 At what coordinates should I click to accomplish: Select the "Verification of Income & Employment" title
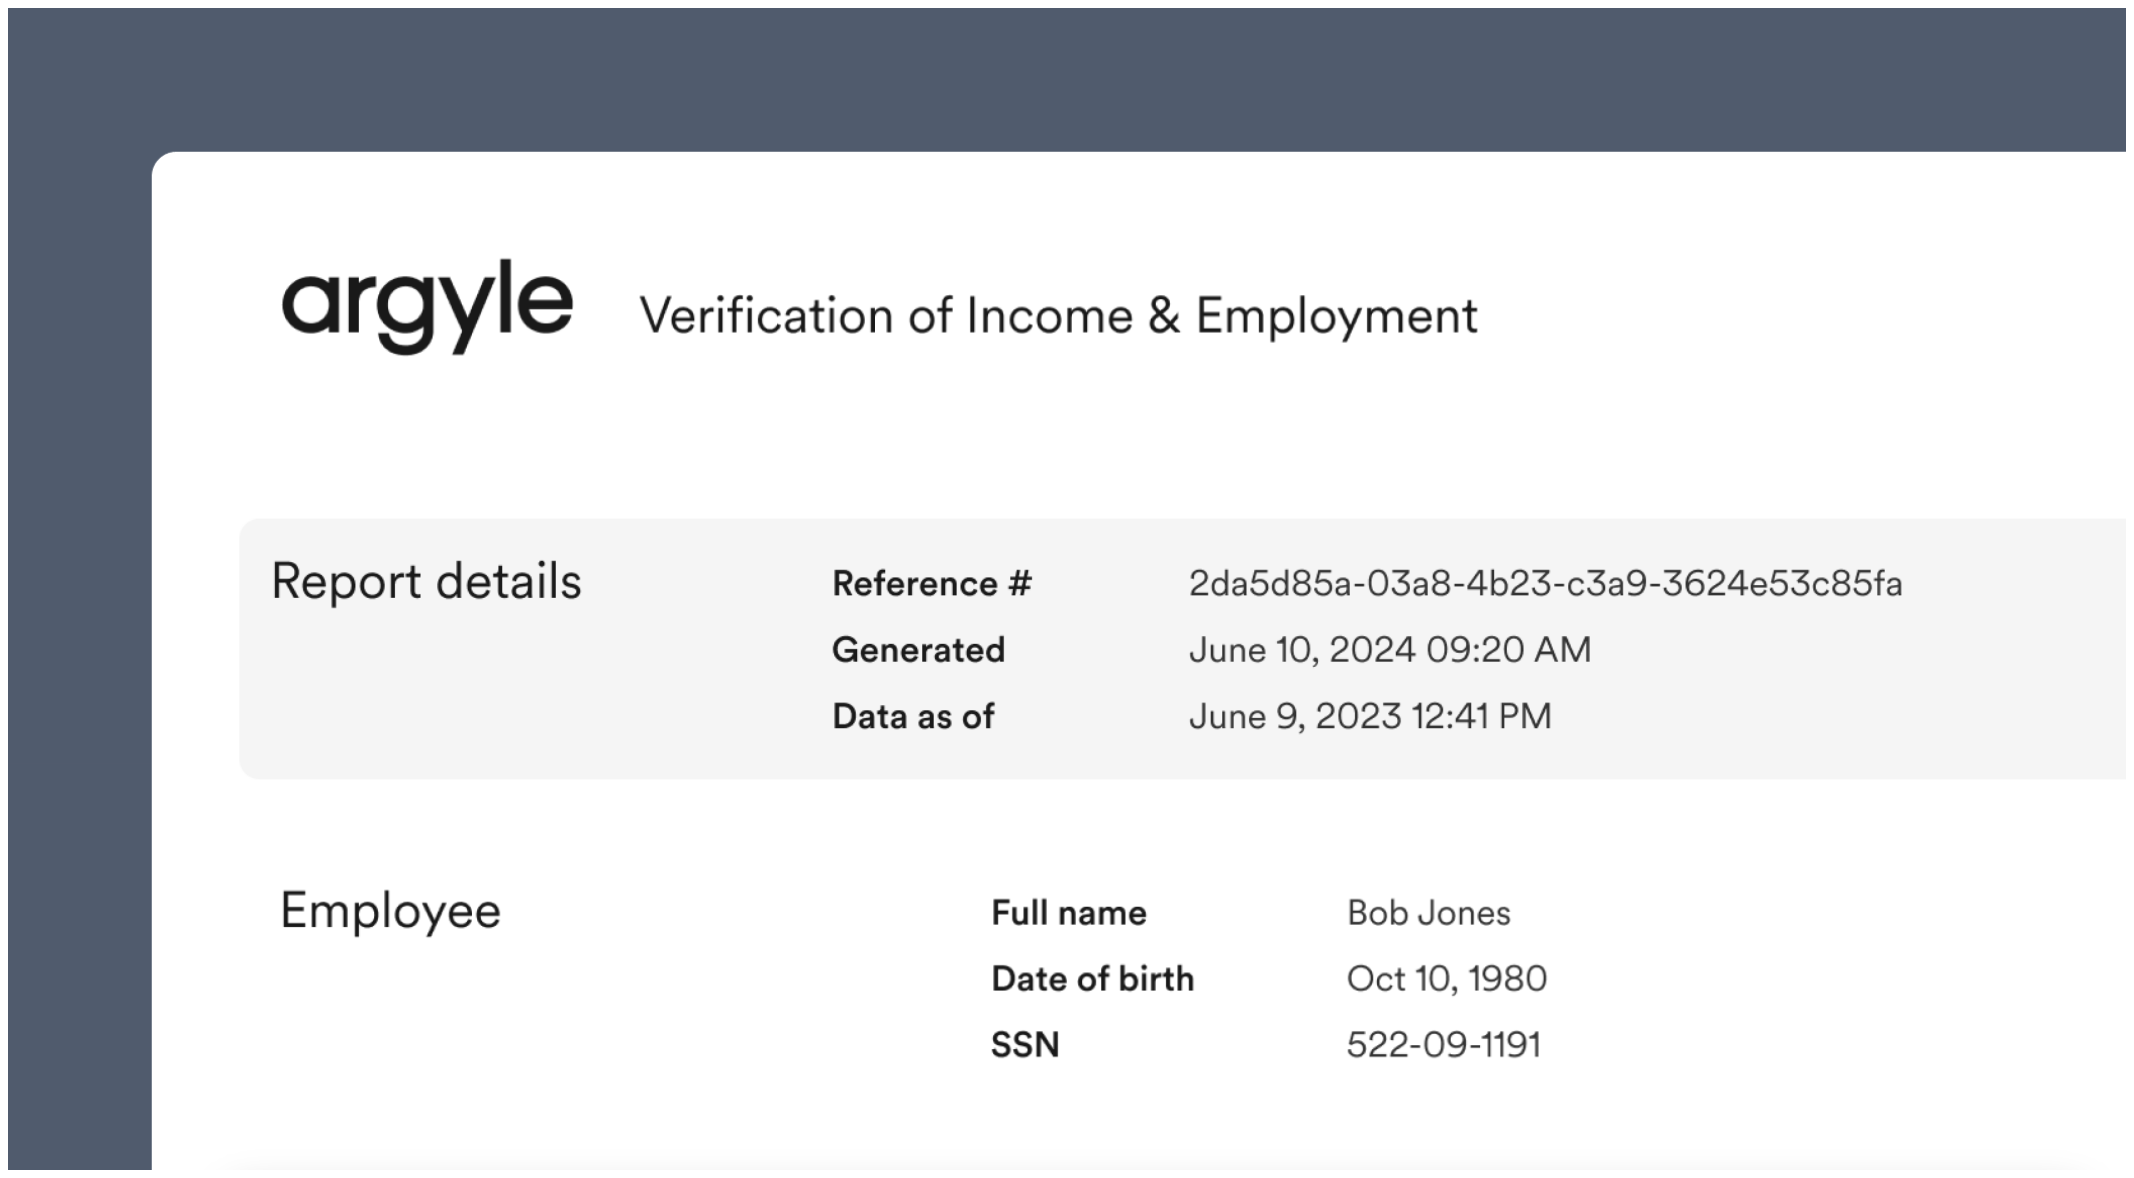[1058, 316]
